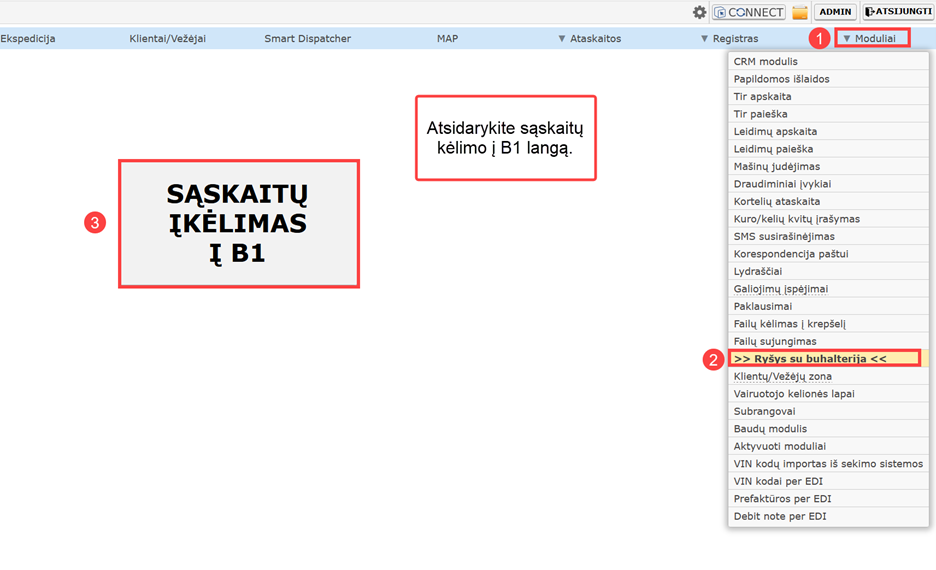The height and width of the screenshot is (570, 936).
Task: Select Tir apskaita
Action: pyautogui.click(x=829, y=96)
